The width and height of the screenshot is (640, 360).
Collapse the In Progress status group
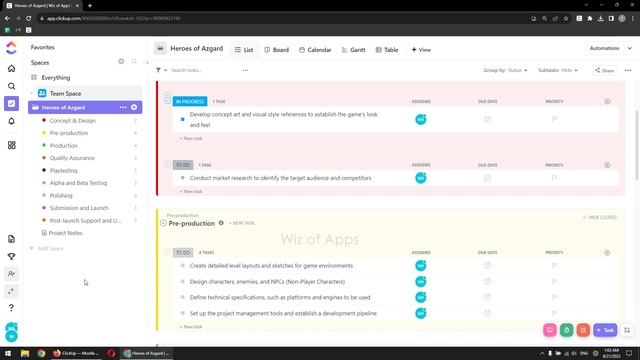point(167,100)
